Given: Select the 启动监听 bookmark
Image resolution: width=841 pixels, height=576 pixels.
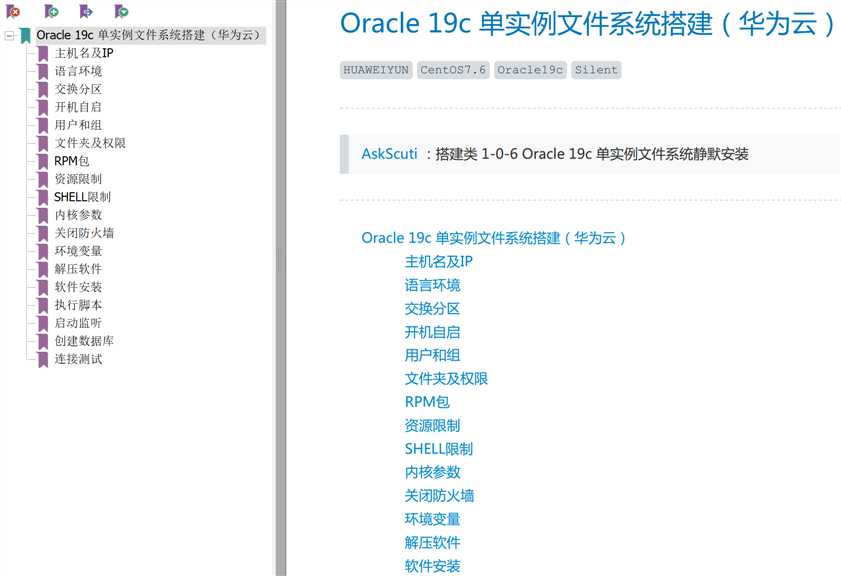Looking at the screenshot, I should [x=78, y=323].
